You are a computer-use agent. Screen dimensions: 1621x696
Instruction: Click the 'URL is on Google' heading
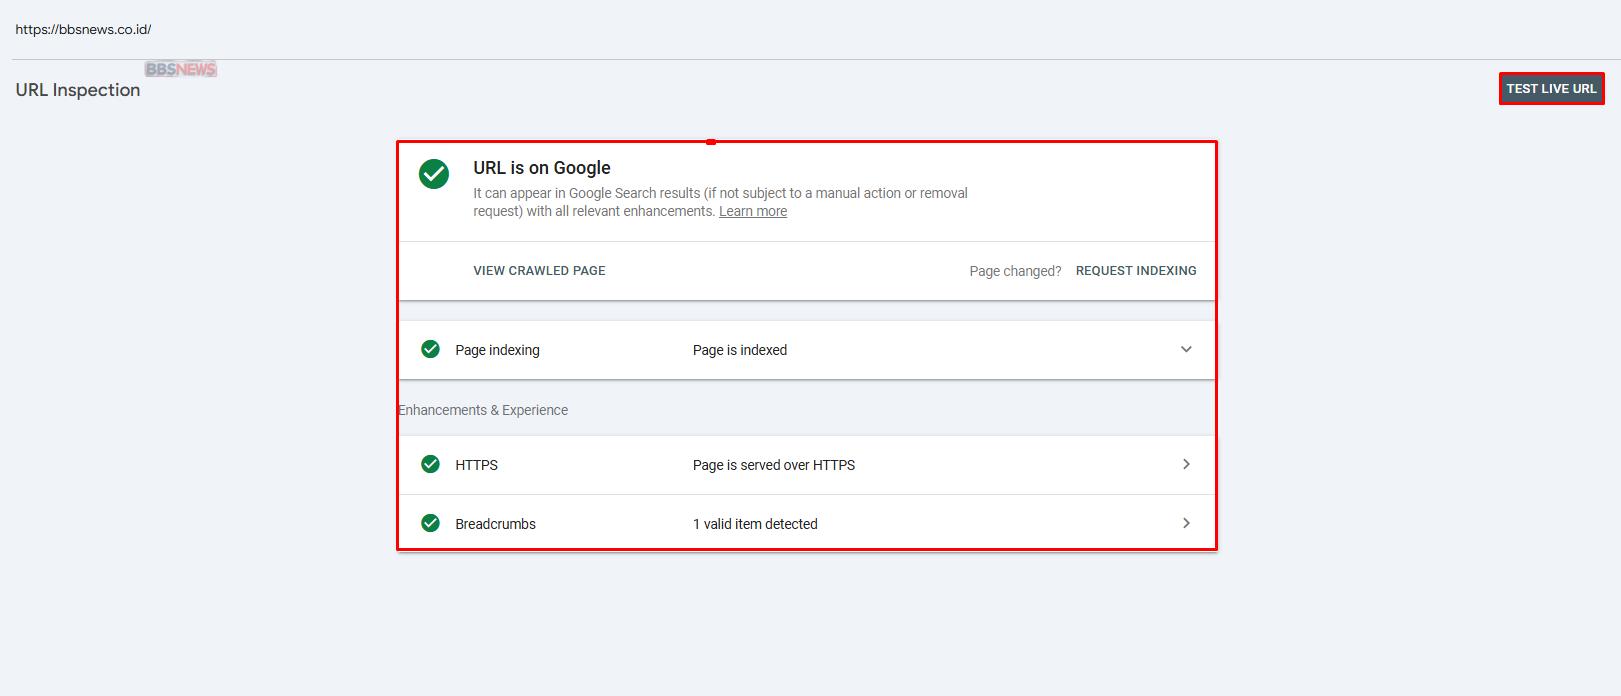click(x=541, y=168)
